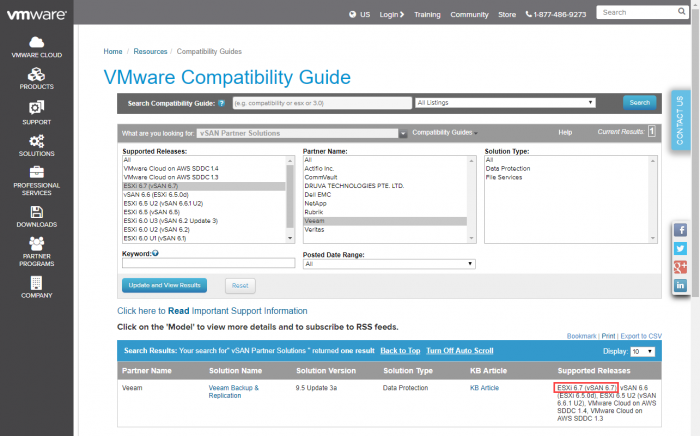Image resolution: width=700 pixels, height=436 pixels.
Task: Select US region link
Action: [365, 14]
